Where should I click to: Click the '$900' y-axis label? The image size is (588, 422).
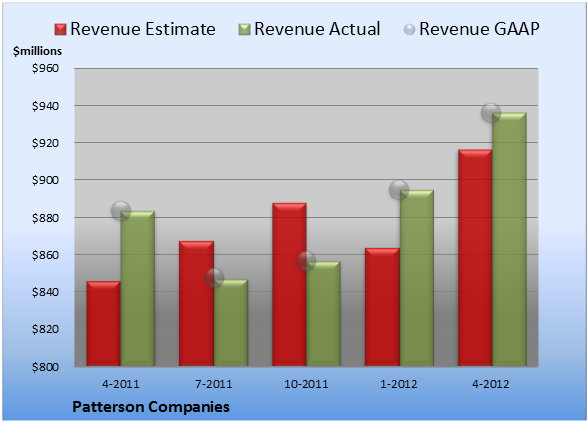tap(45, 180)
